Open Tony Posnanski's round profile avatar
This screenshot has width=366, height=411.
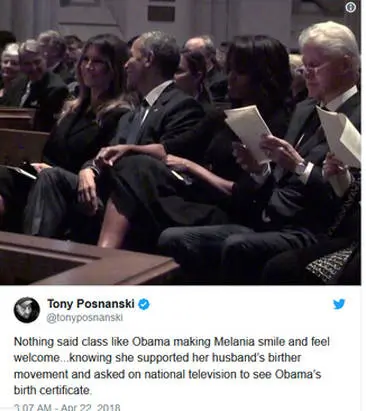pos(27,310)
